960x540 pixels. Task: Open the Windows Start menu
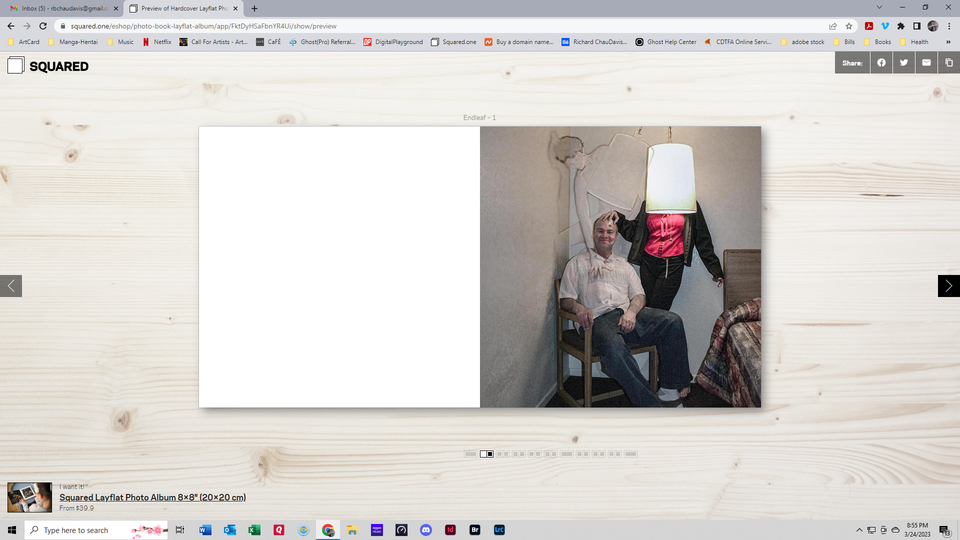click(x=12, y=530)
